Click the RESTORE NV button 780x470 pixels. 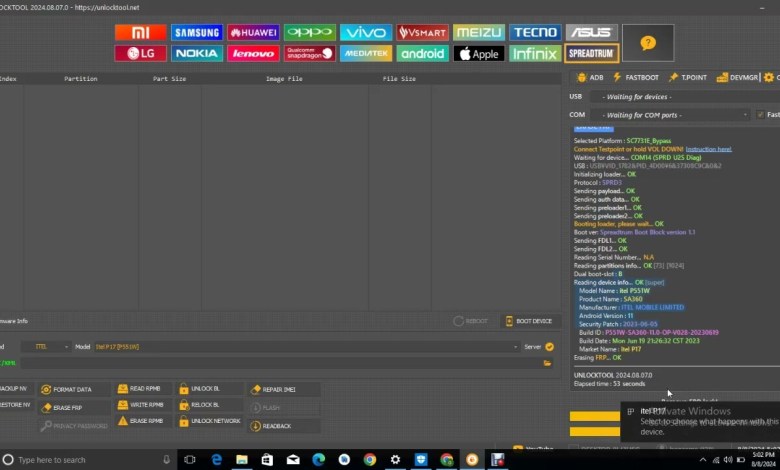point(15,405)
